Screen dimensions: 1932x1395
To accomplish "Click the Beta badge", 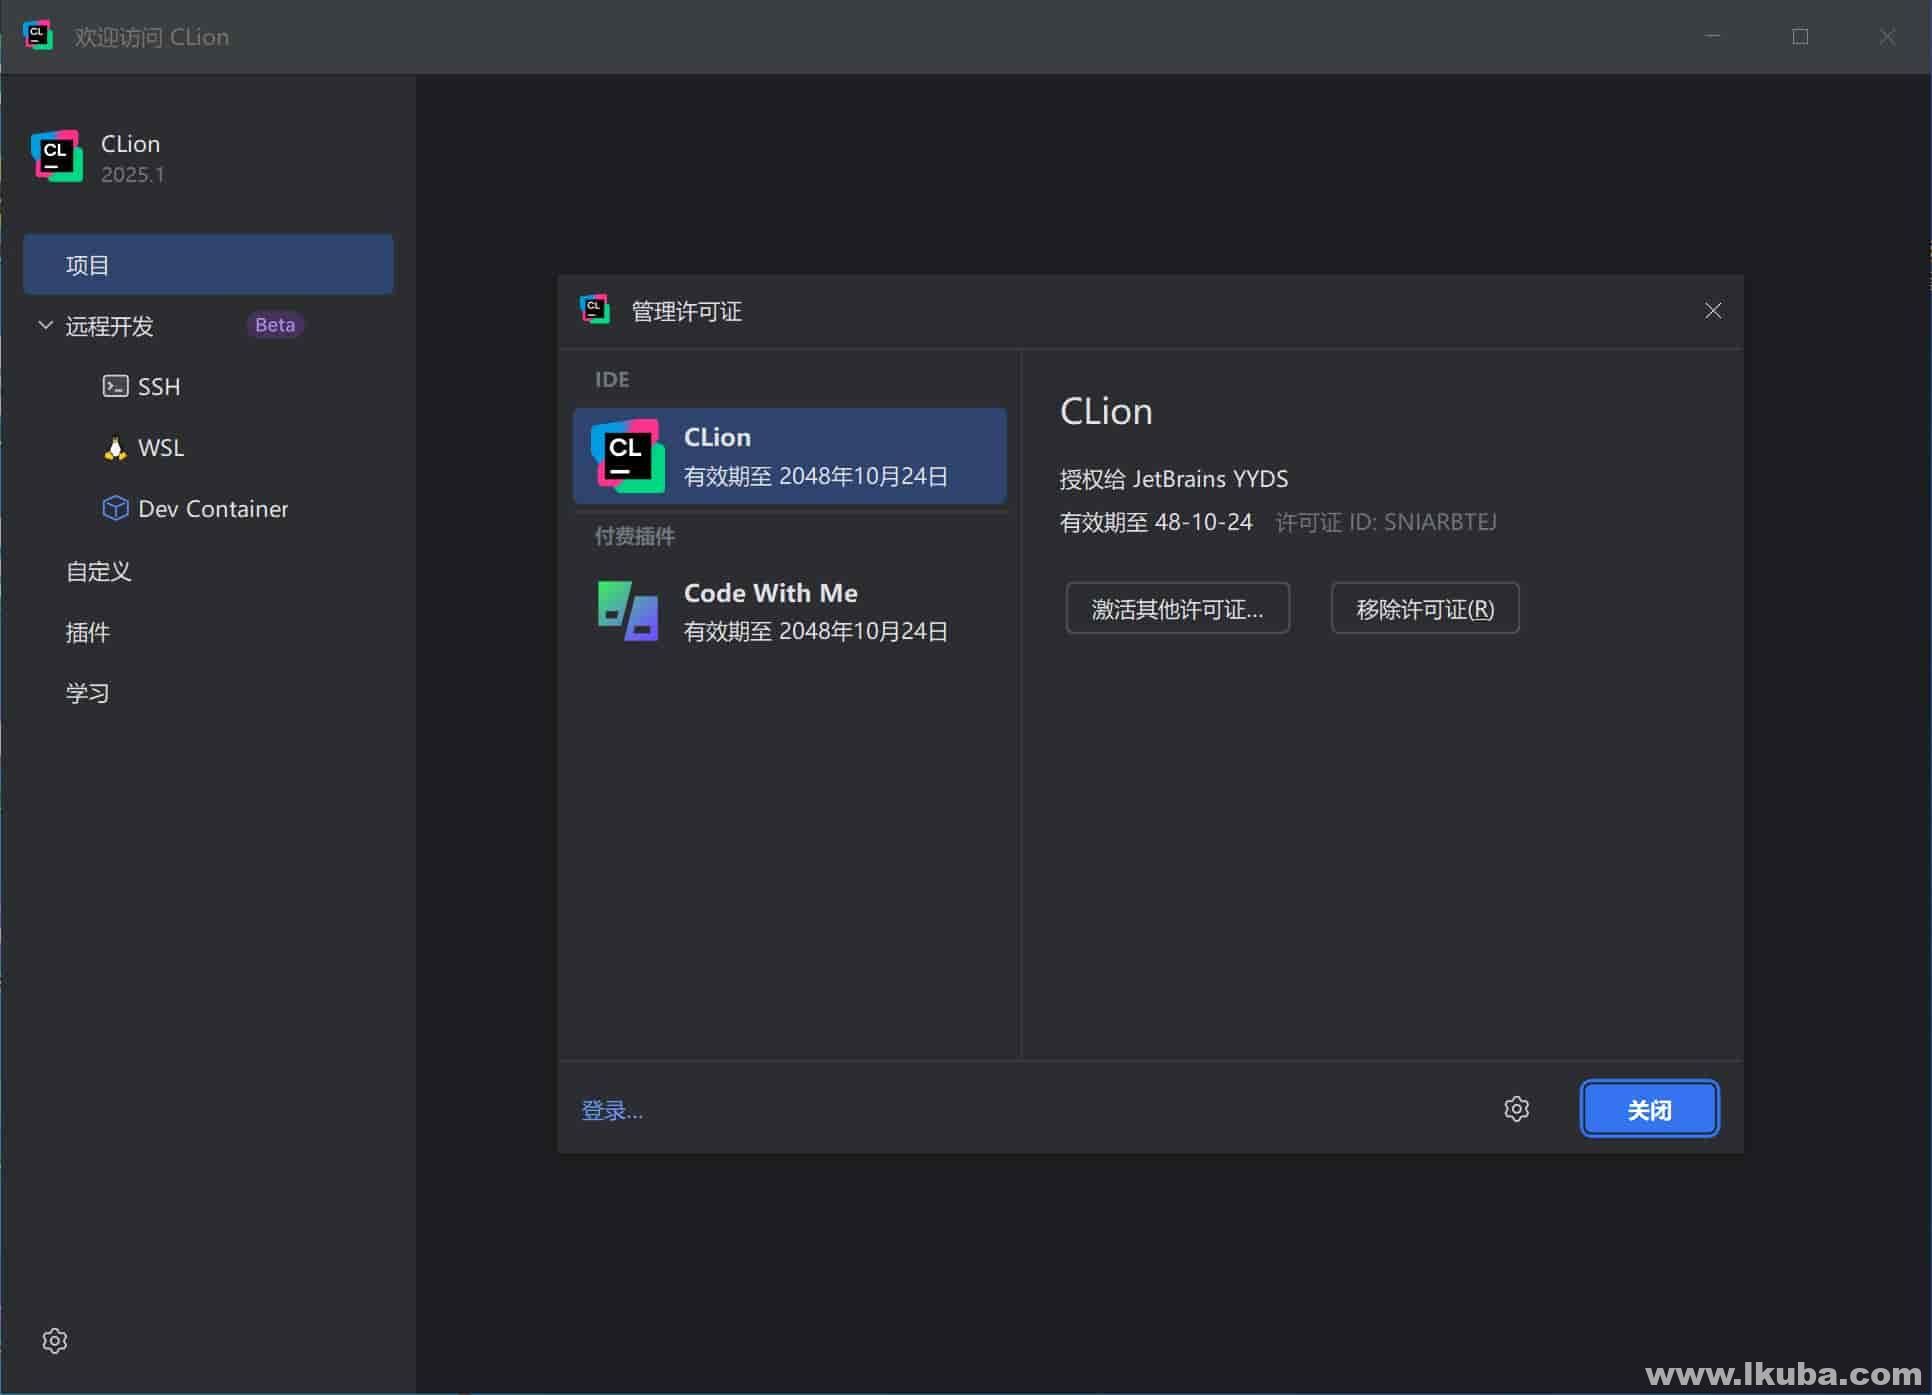I will [275, 325].
